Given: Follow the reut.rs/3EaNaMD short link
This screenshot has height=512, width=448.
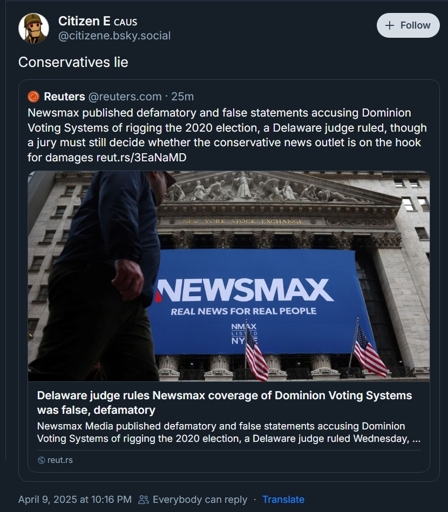Looking at the screenshot, I should pos(141,157).
